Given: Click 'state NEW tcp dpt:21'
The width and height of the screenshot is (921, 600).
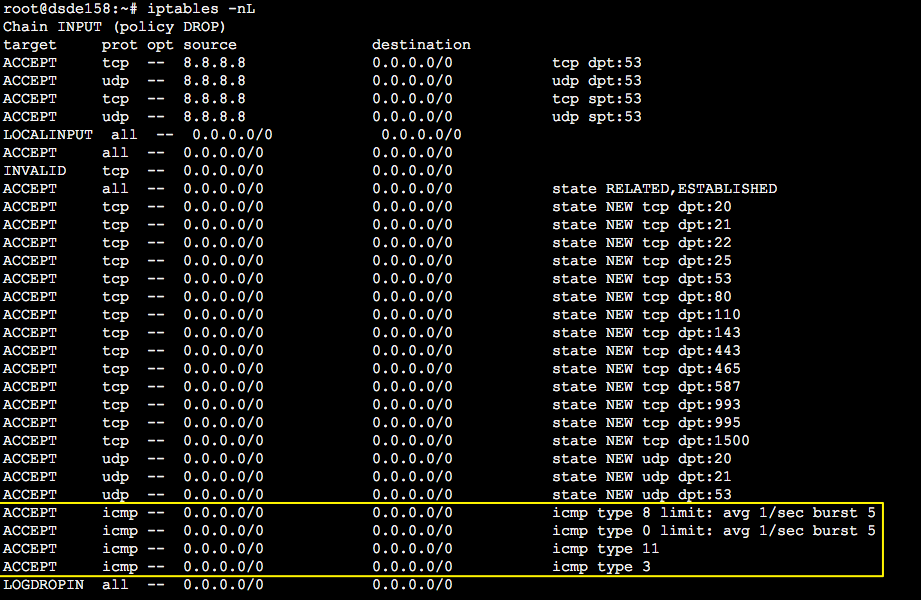Looking at the screenshot, I should [x=642, y=224].
